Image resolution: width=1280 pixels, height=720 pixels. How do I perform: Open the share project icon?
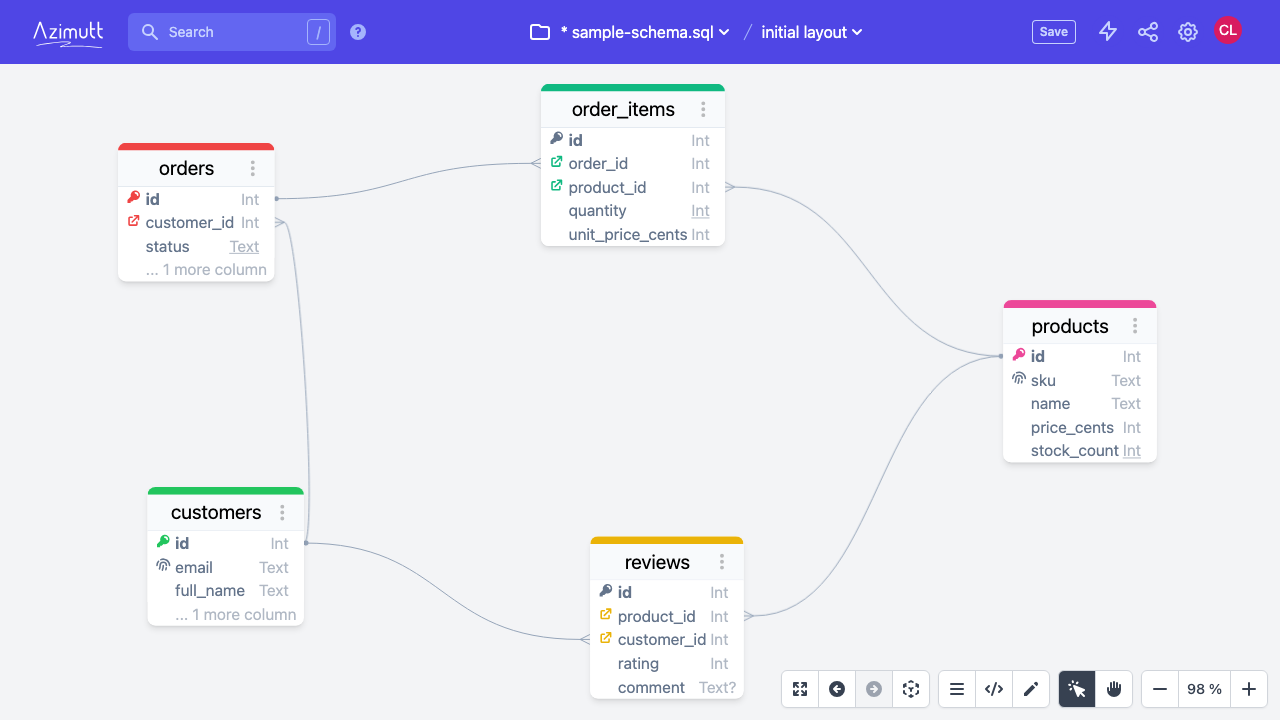(x=1148, y=32)
